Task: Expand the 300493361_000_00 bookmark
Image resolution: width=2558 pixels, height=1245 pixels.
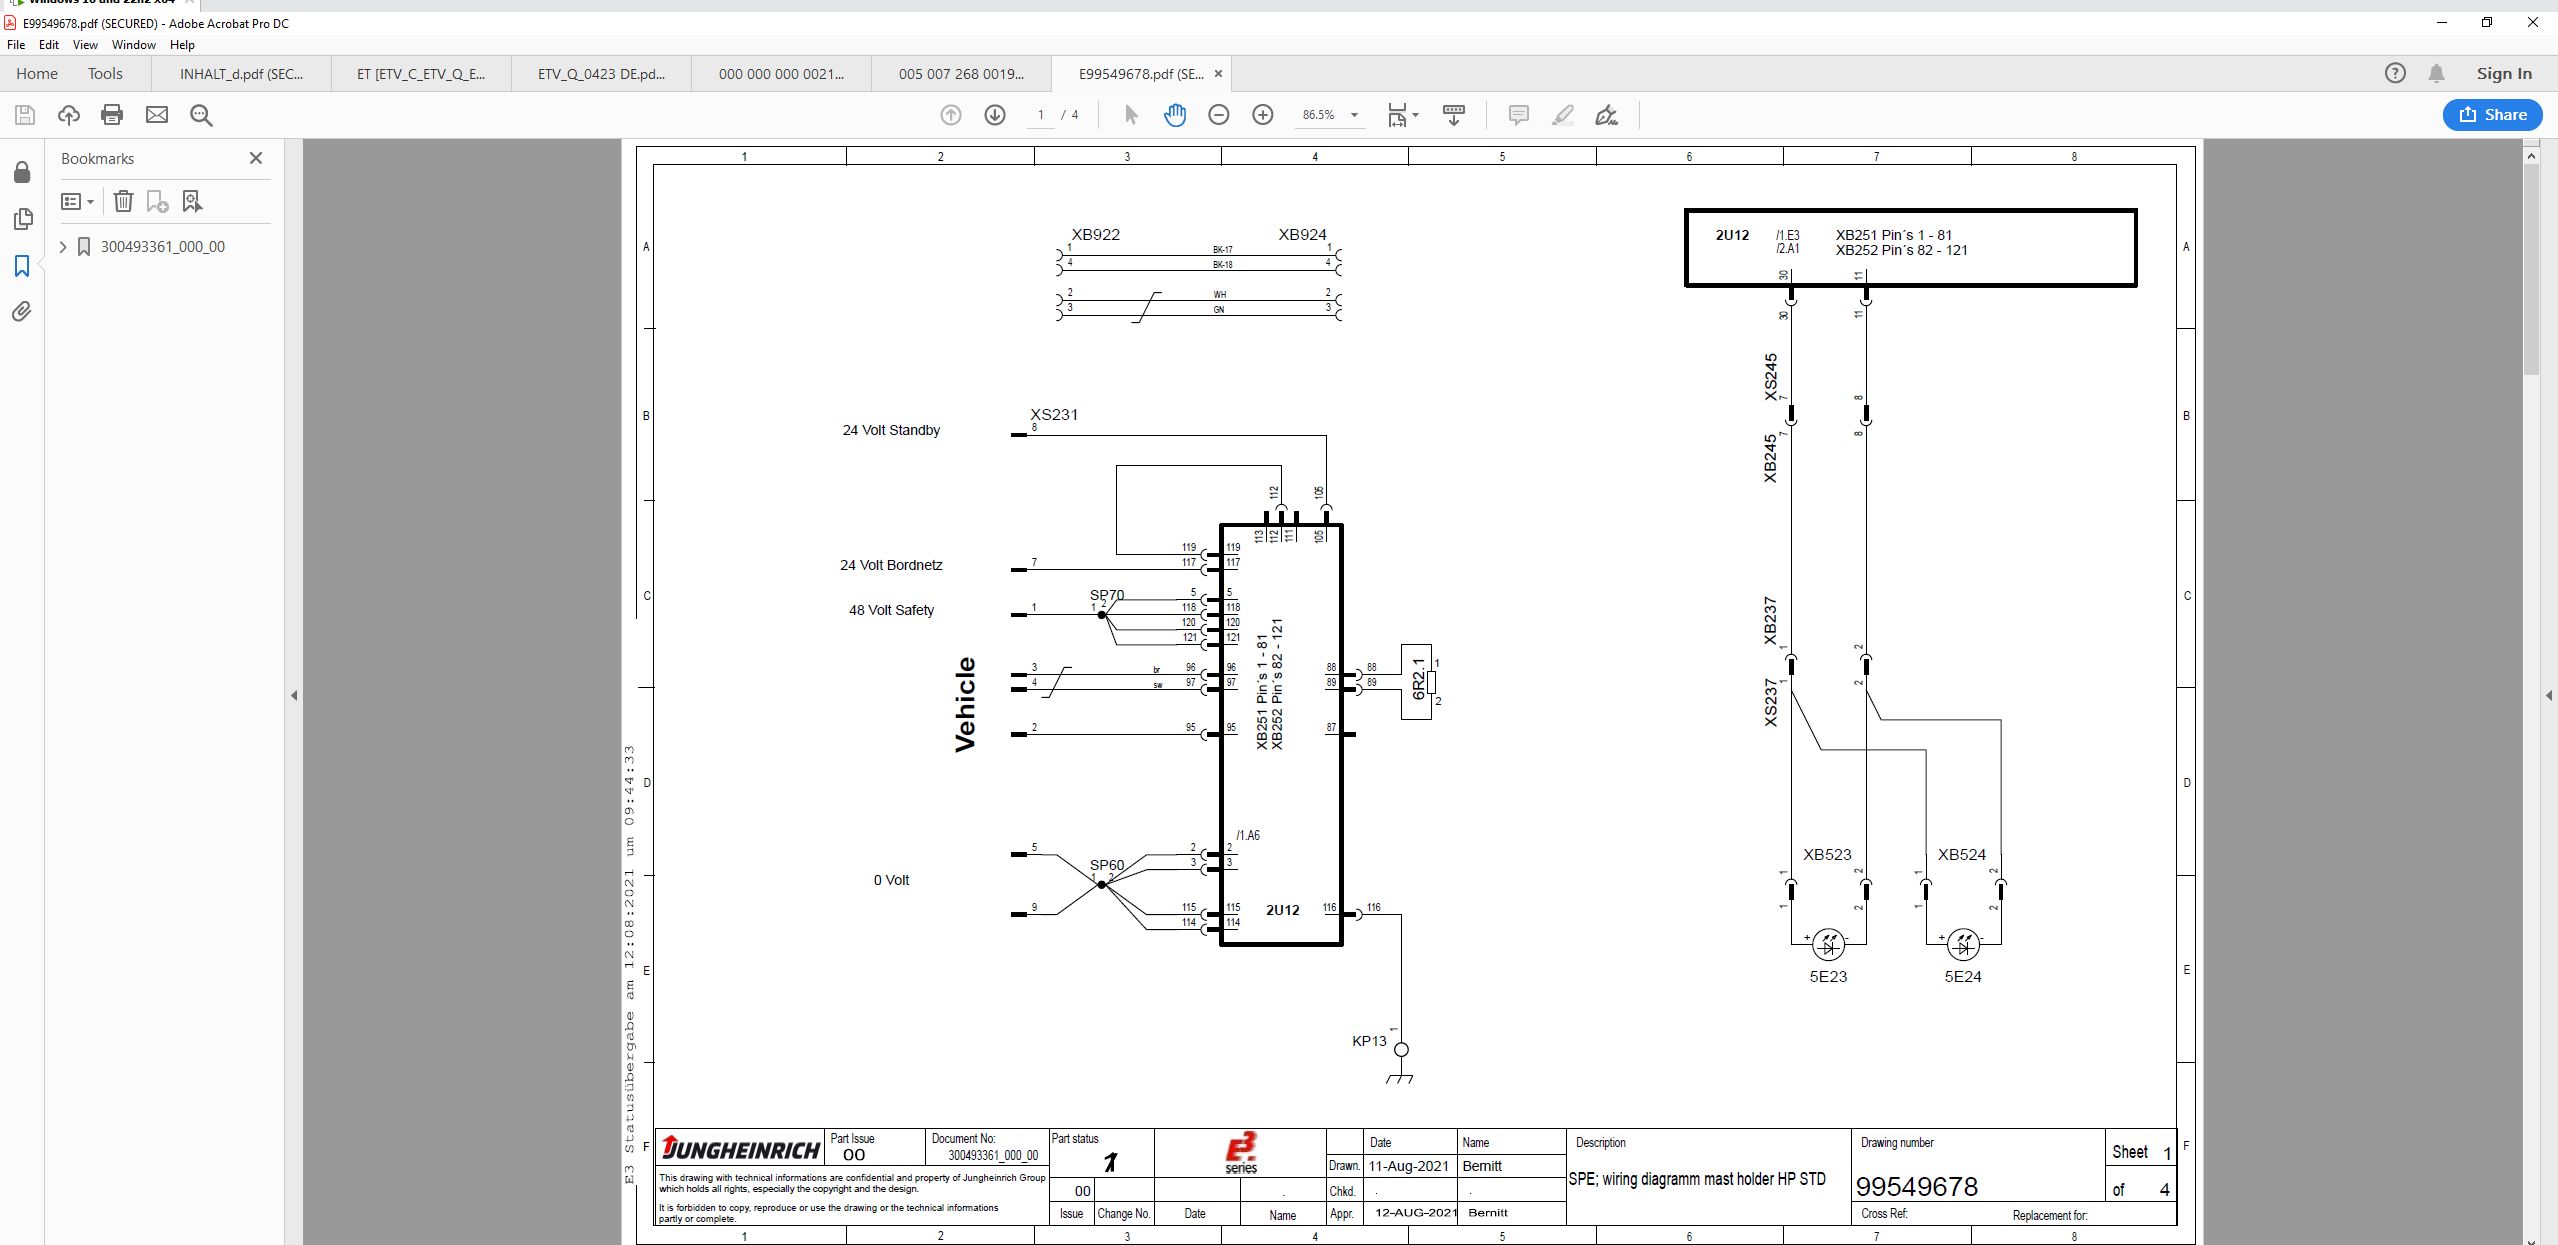Action: [x=63, y=247]
